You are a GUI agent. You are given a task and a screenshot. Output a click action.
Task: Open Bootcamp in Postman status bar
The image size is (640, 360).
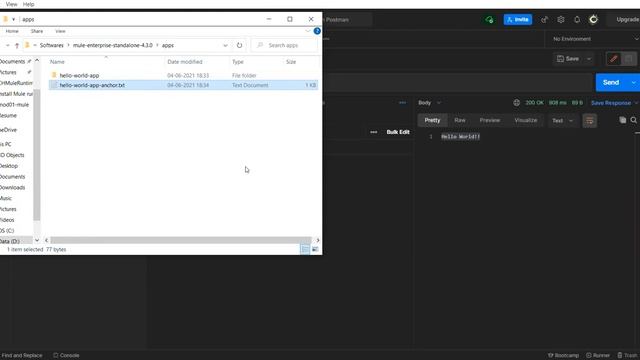coord(563,356)
